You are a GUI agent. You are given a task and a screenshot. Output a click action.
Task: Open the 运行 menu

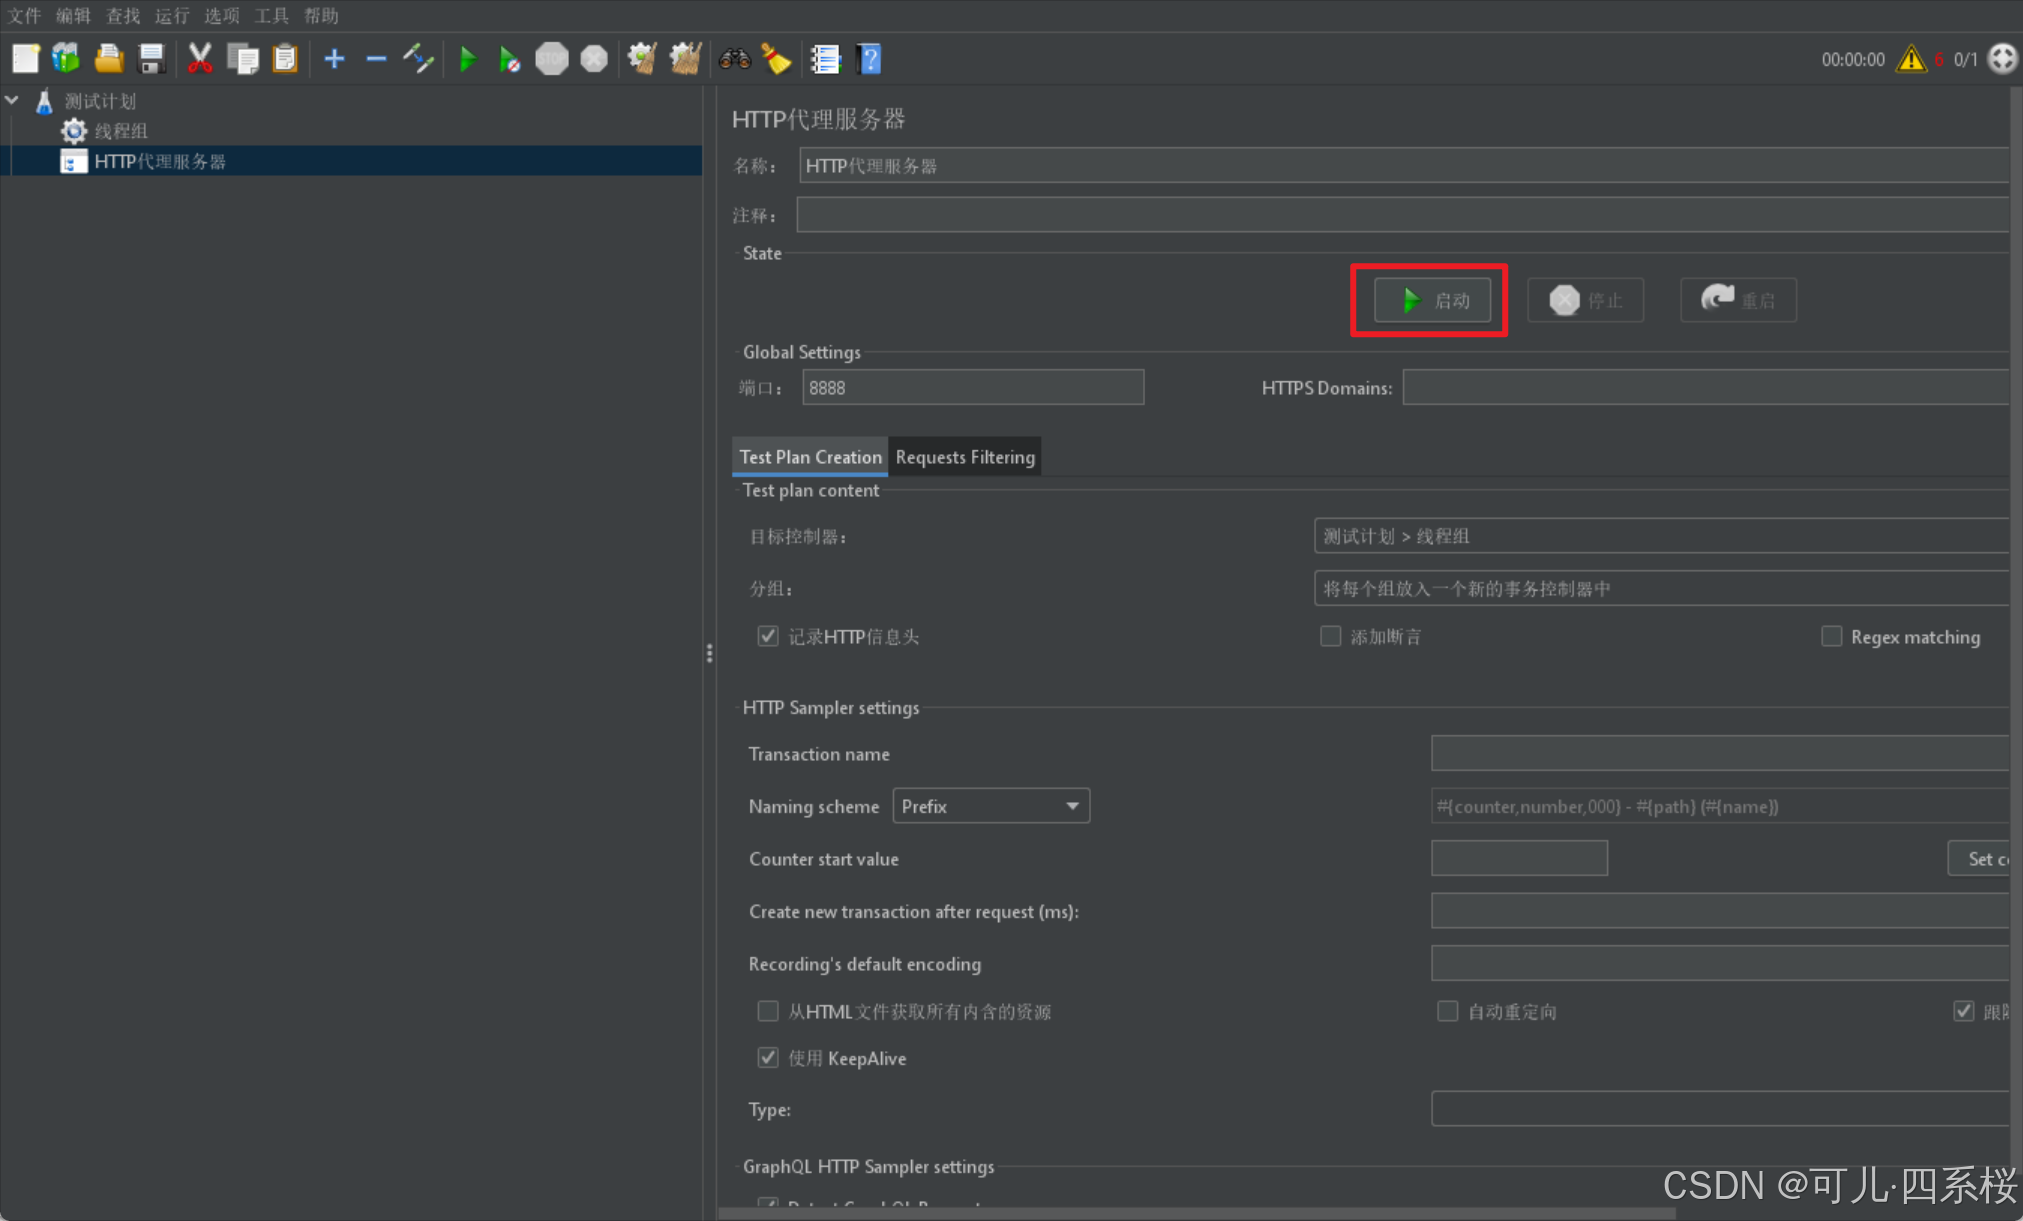point(171,15)
